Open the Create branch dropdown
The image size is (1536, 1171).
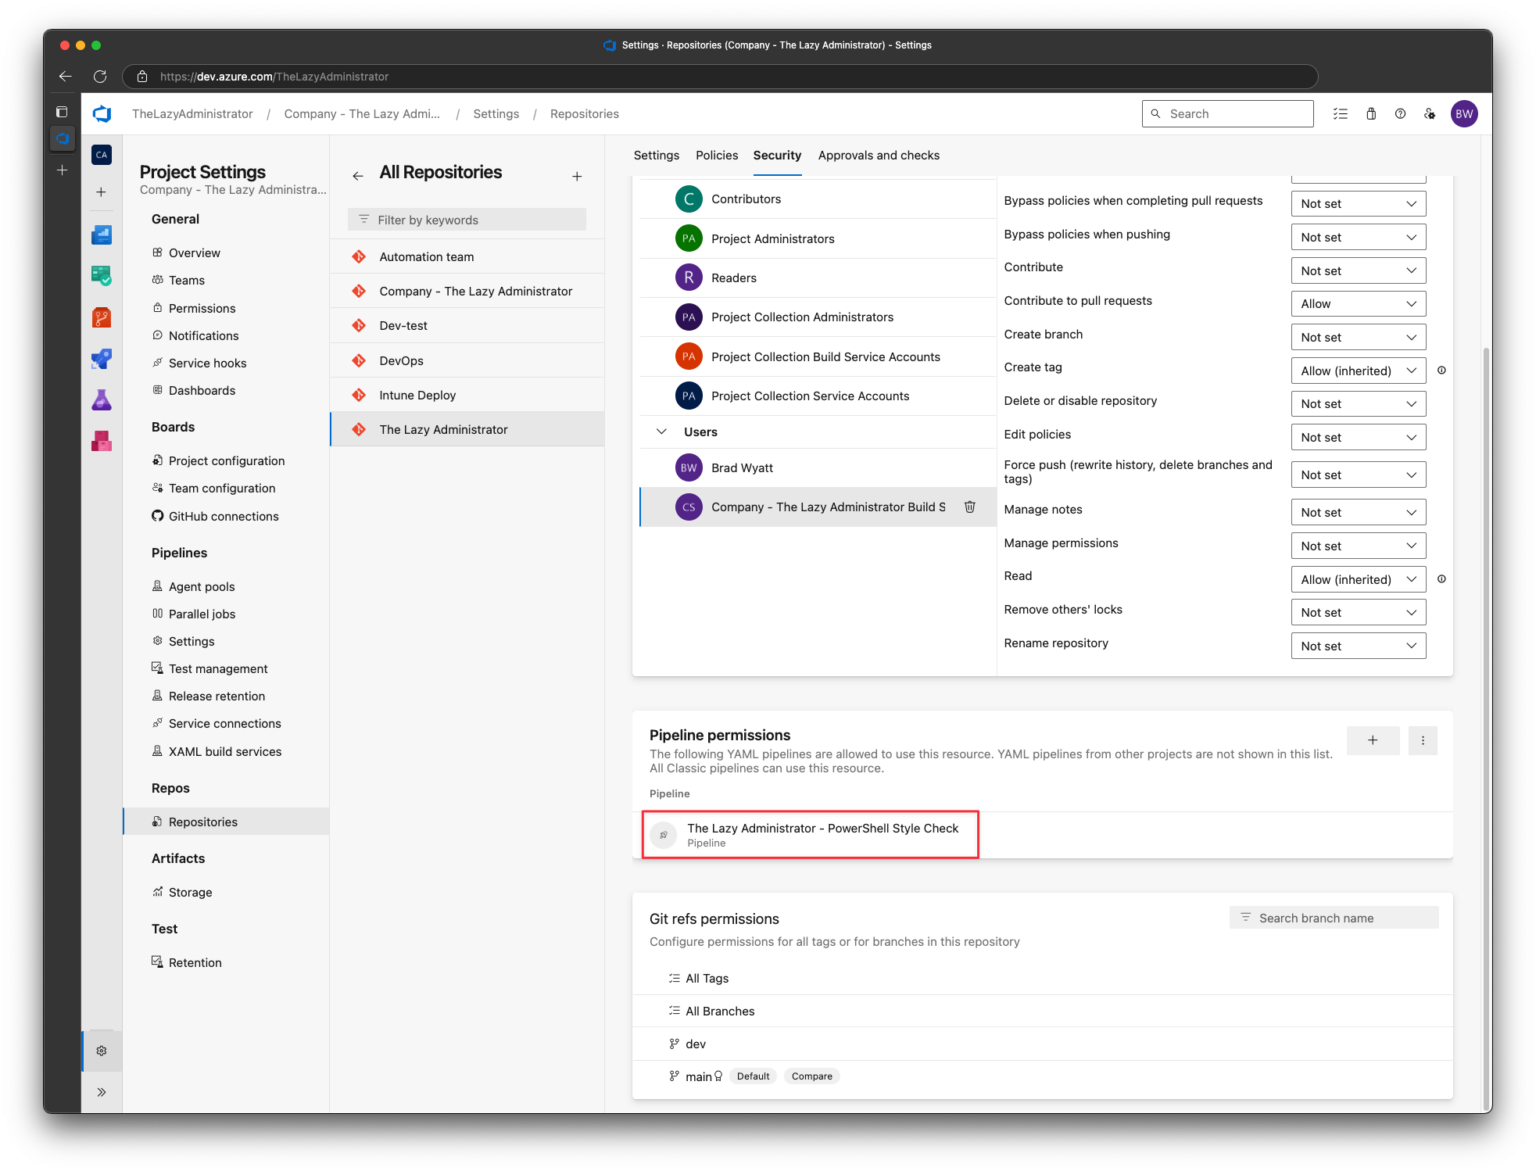tap(1358, 338)
